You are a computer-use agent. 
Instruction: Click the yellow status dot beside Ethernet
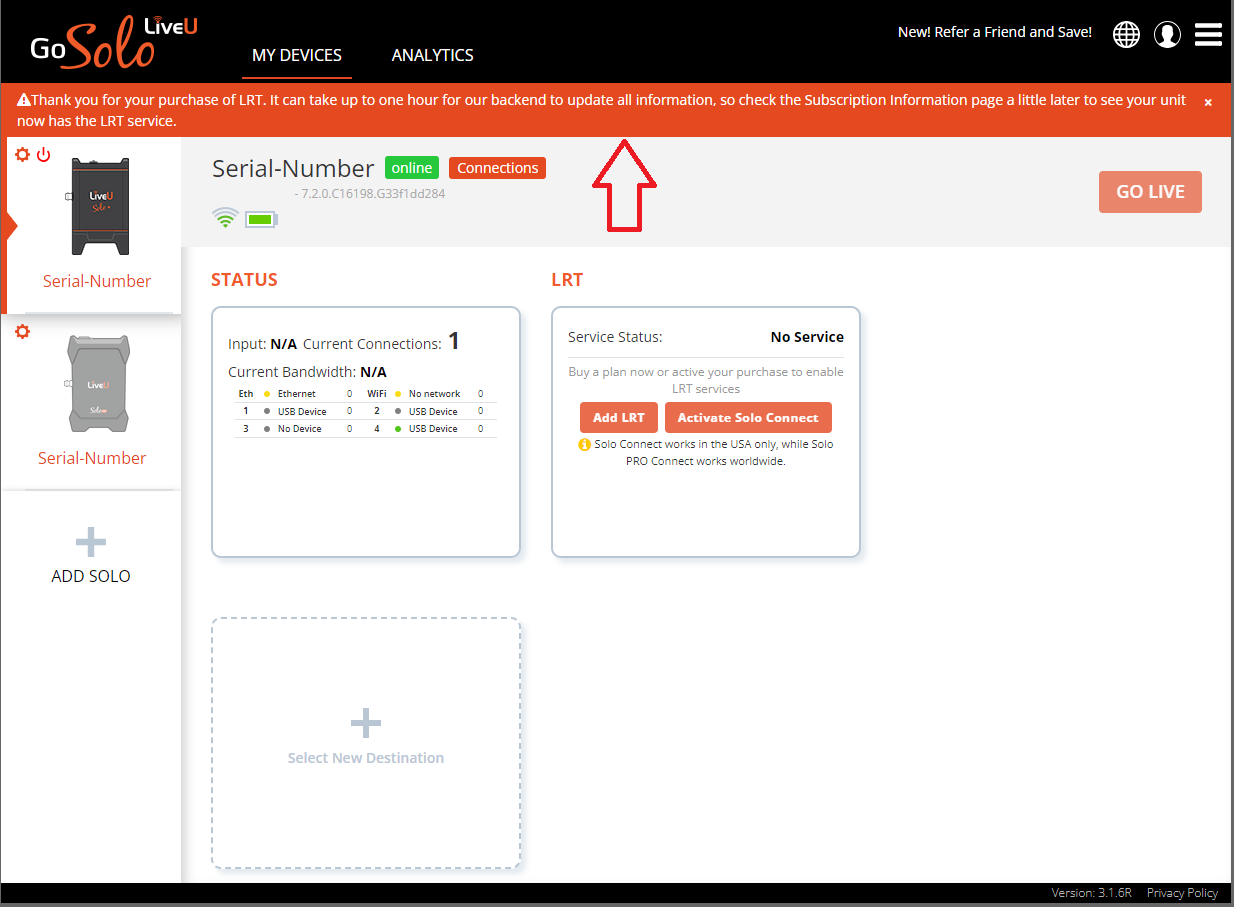click(267, 394)
